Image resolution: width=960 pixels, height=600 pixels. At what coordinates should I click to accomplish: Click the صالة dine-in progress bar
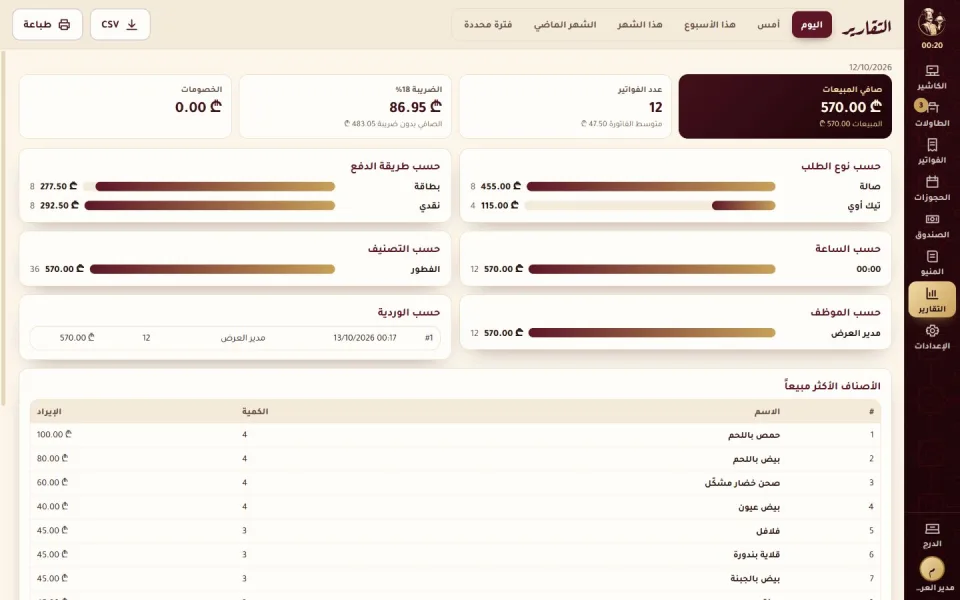[651, 186]
